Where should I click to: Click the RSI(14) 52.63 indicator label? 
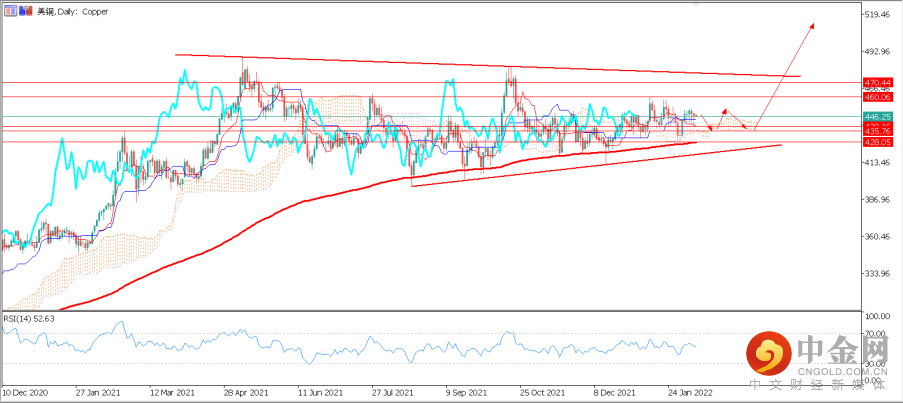(x=31, y=320)
